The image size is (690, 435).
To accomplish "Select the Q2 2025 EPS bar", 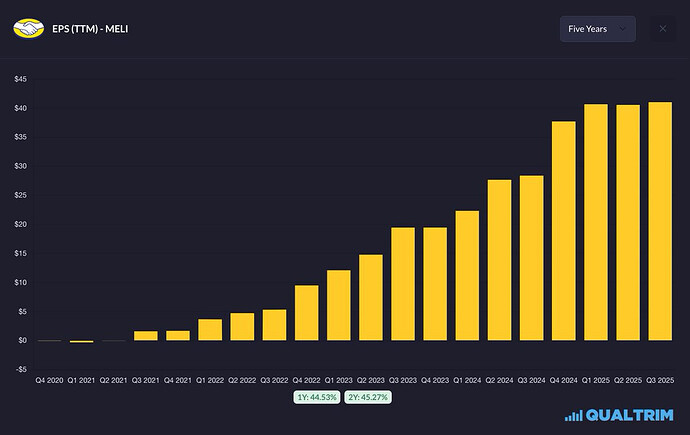I will (628, 223).
